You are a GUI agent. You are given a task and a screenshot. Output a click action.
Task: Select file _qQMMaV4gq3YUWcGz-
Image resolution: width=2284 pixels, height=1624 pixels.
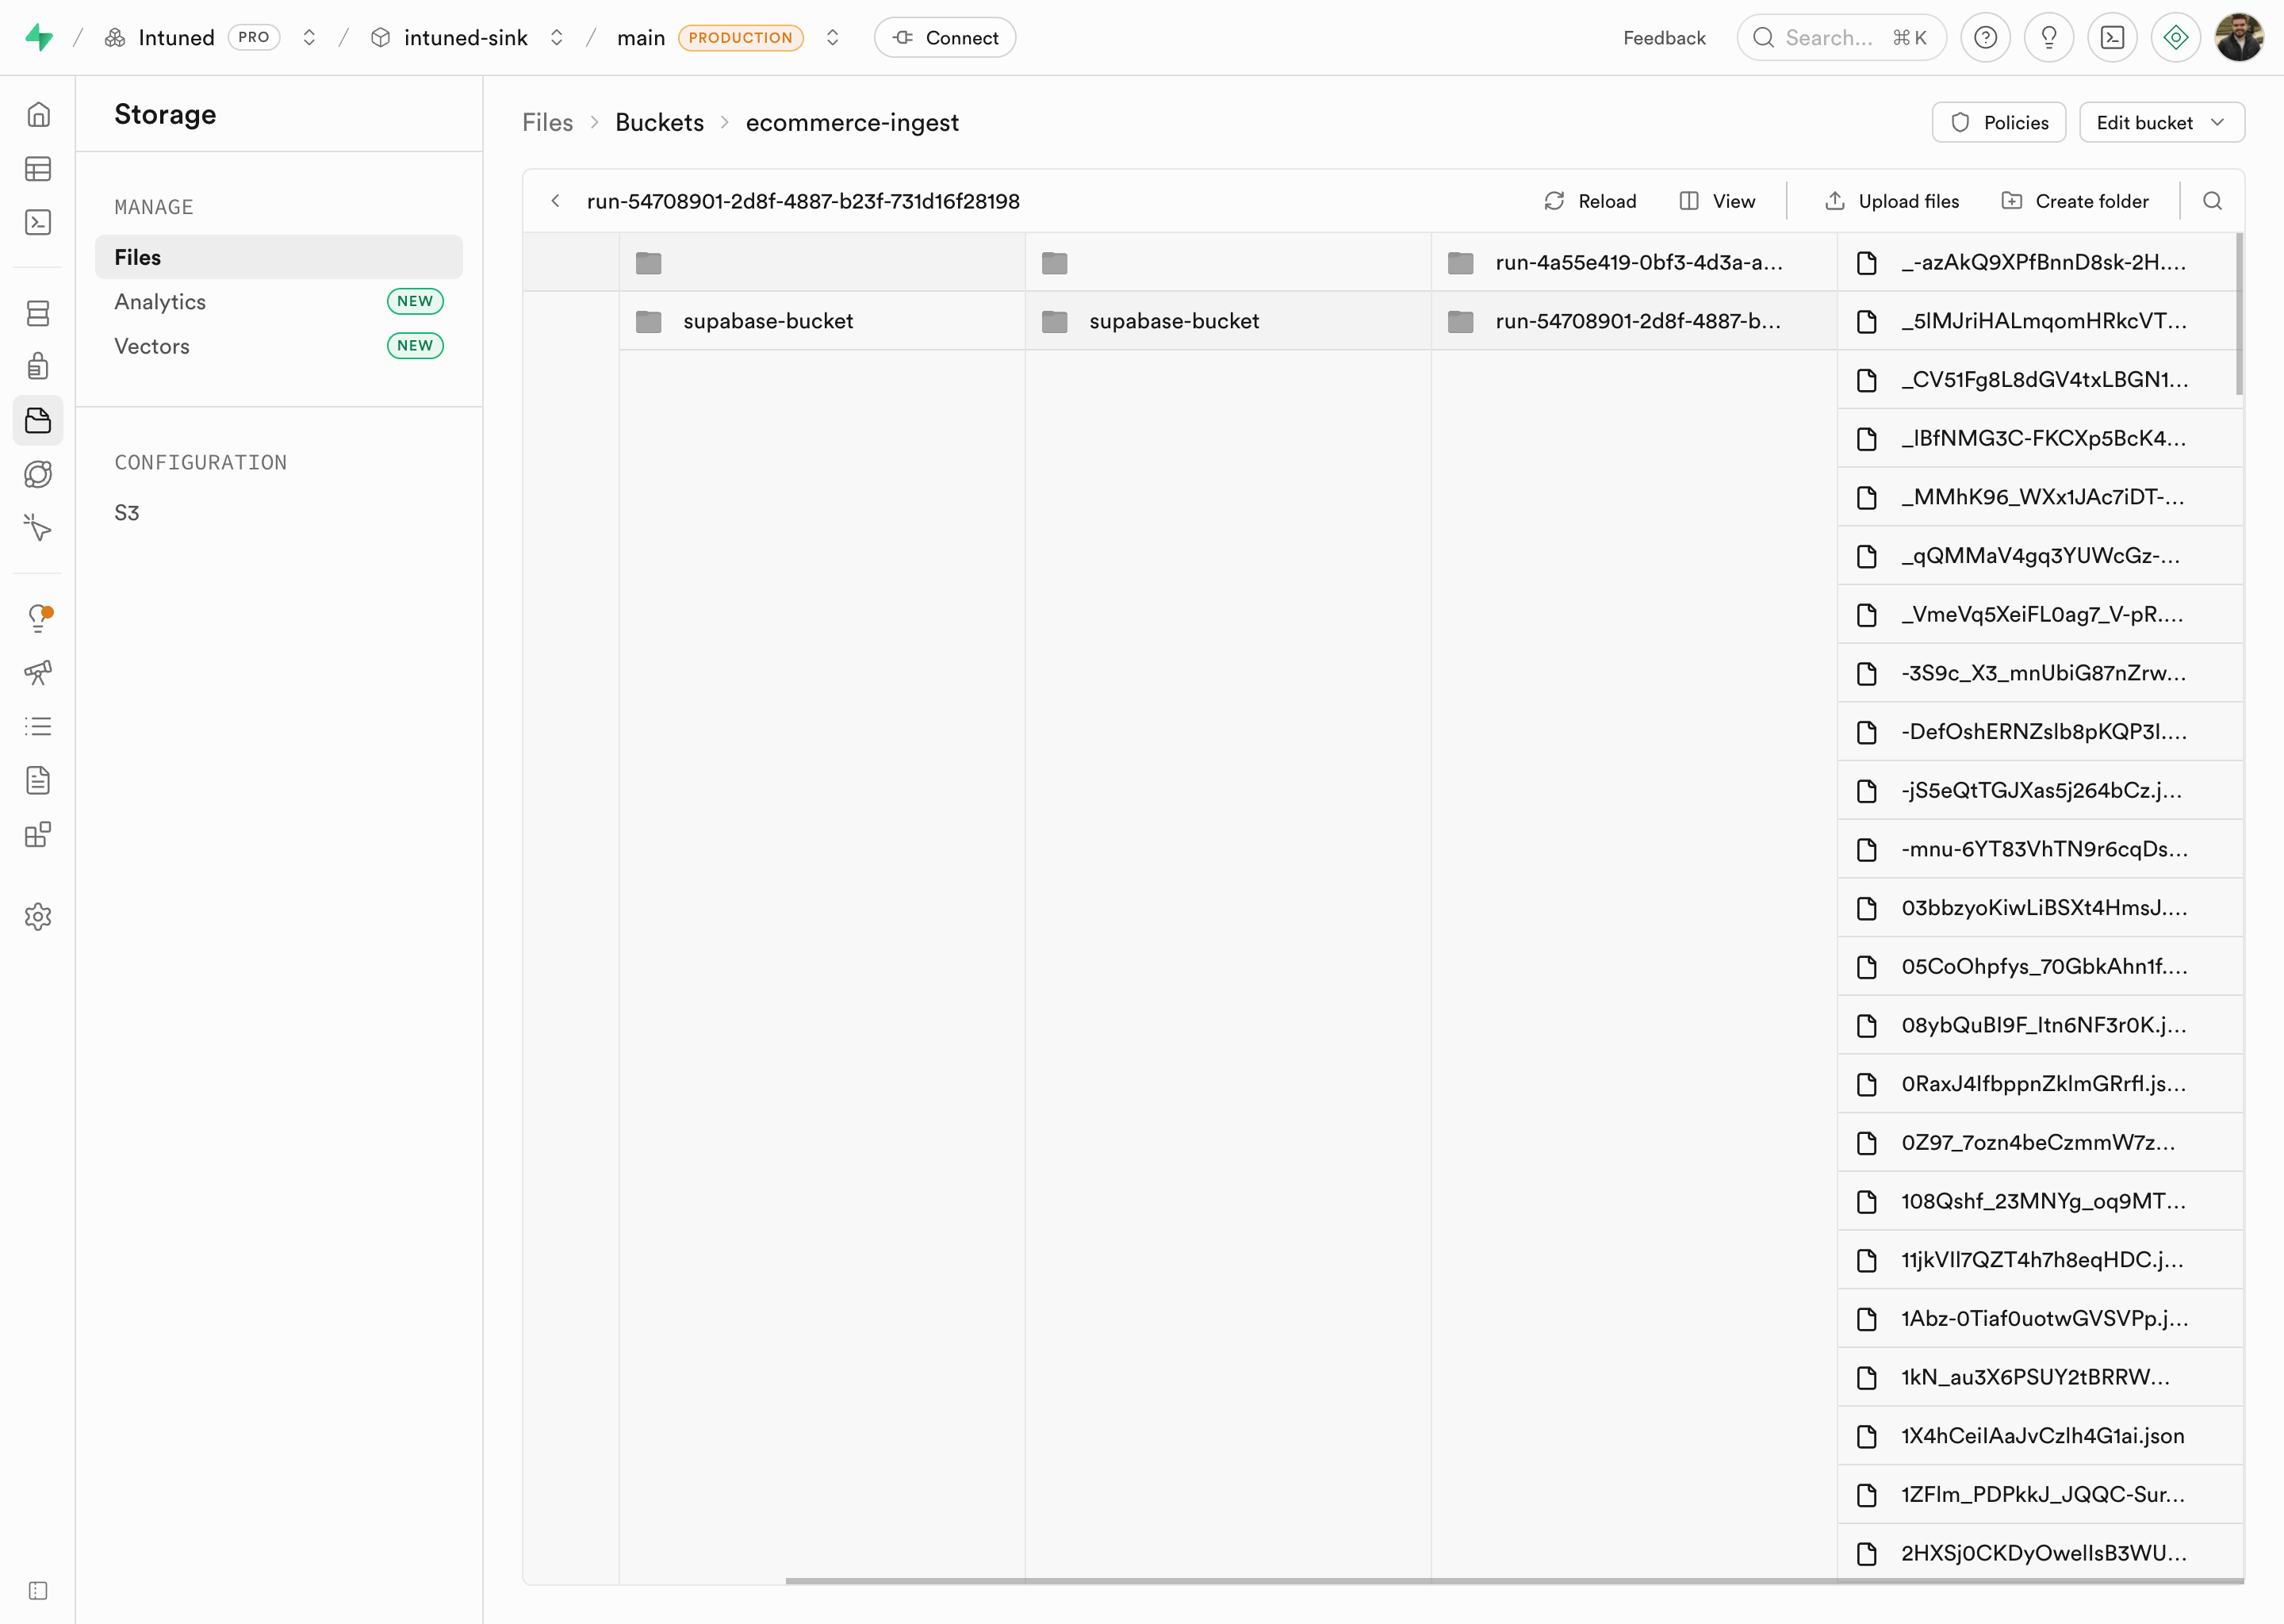(x=2040, y=556)
